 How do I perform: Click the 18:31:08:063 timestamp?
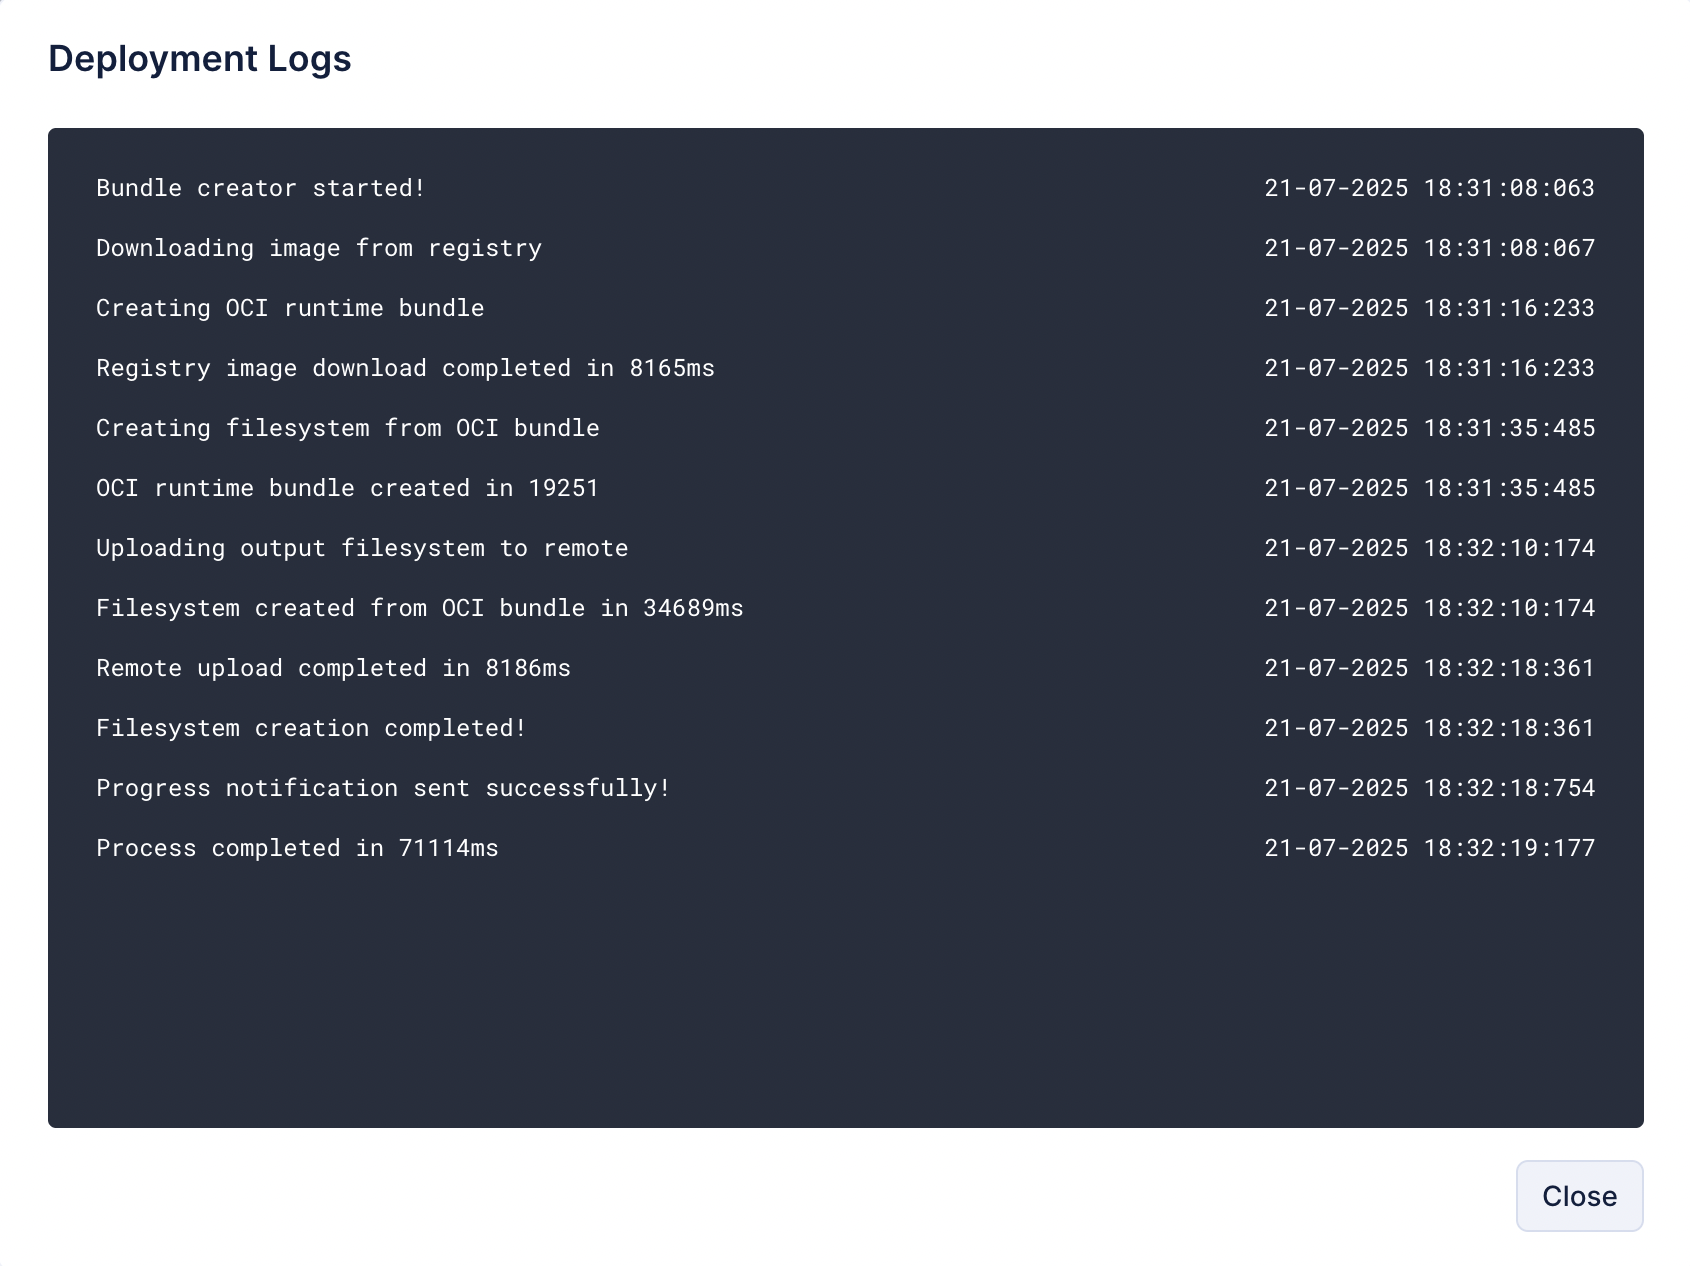pos(1429,188)
